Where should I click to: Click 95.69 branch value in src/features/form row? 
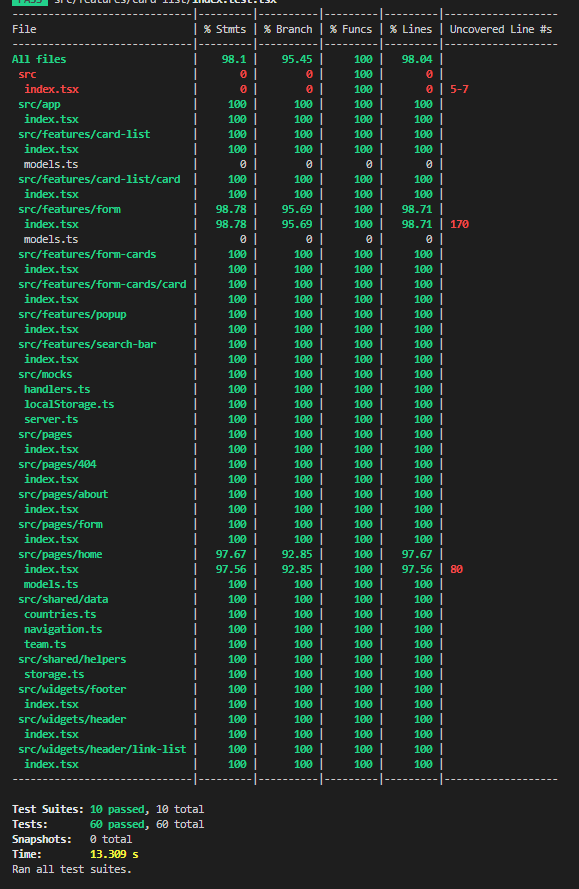coord(297,209)
